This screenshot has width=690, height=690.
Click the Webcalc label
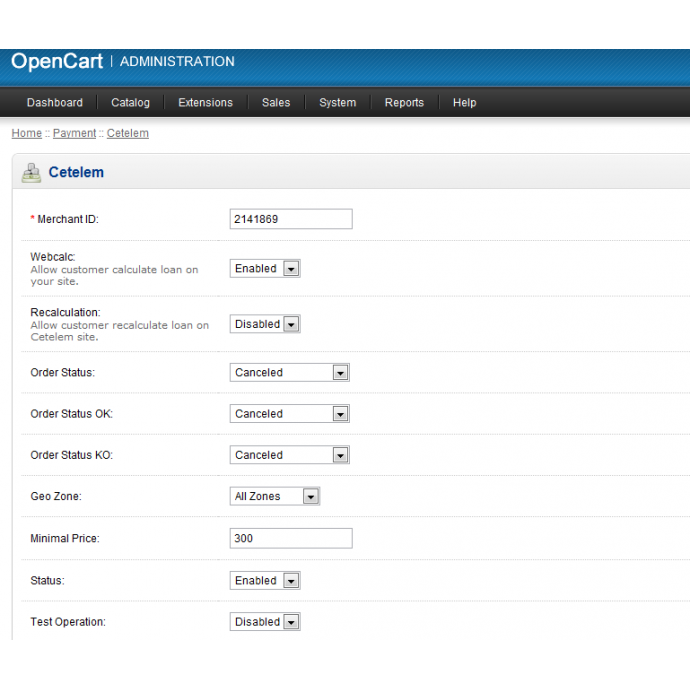point(53,257)
